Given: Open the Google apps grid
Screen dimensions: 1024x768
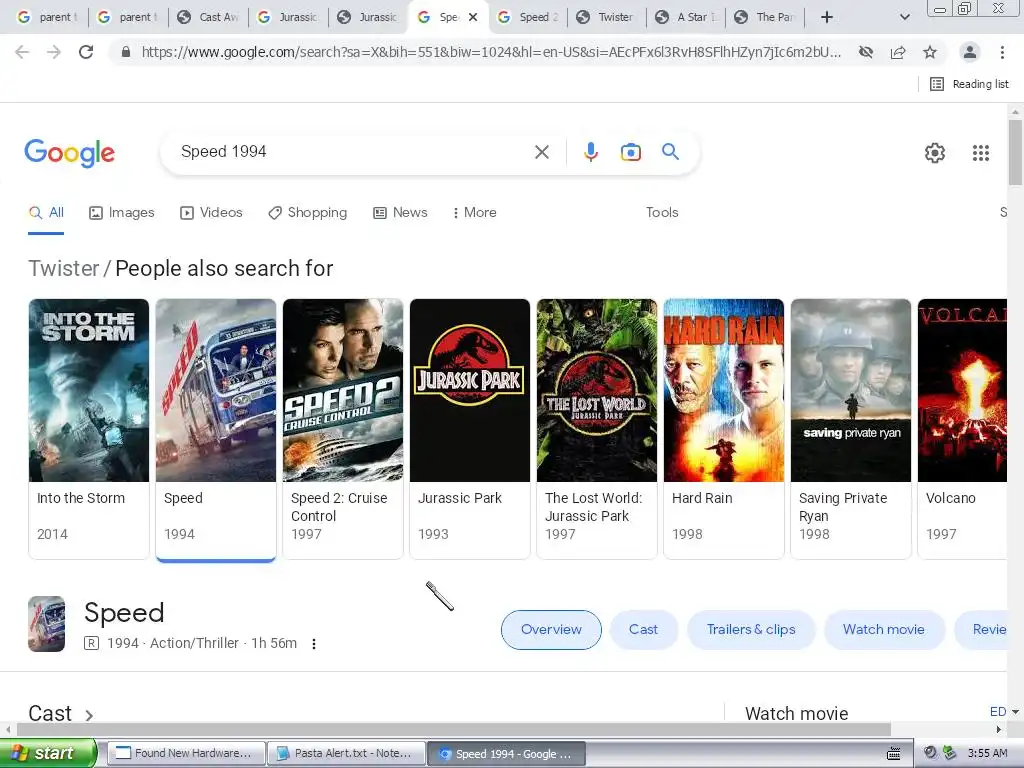Looking at the screenshot, I should tap(980, 153).
